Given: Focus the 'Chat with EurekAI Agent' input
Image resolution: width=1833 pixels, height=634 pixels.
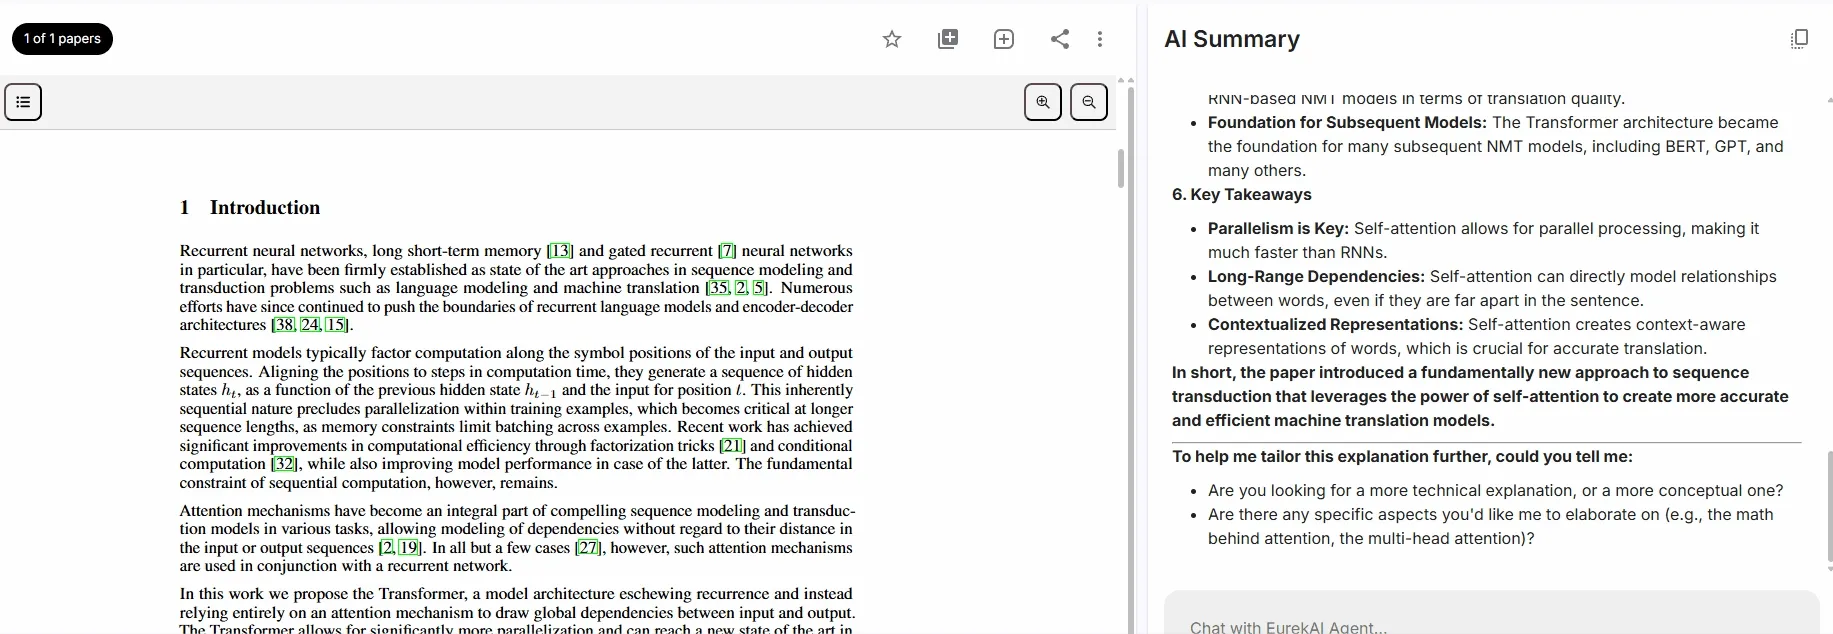Looking at the screenshot, I should click(x=1490, y=626).
